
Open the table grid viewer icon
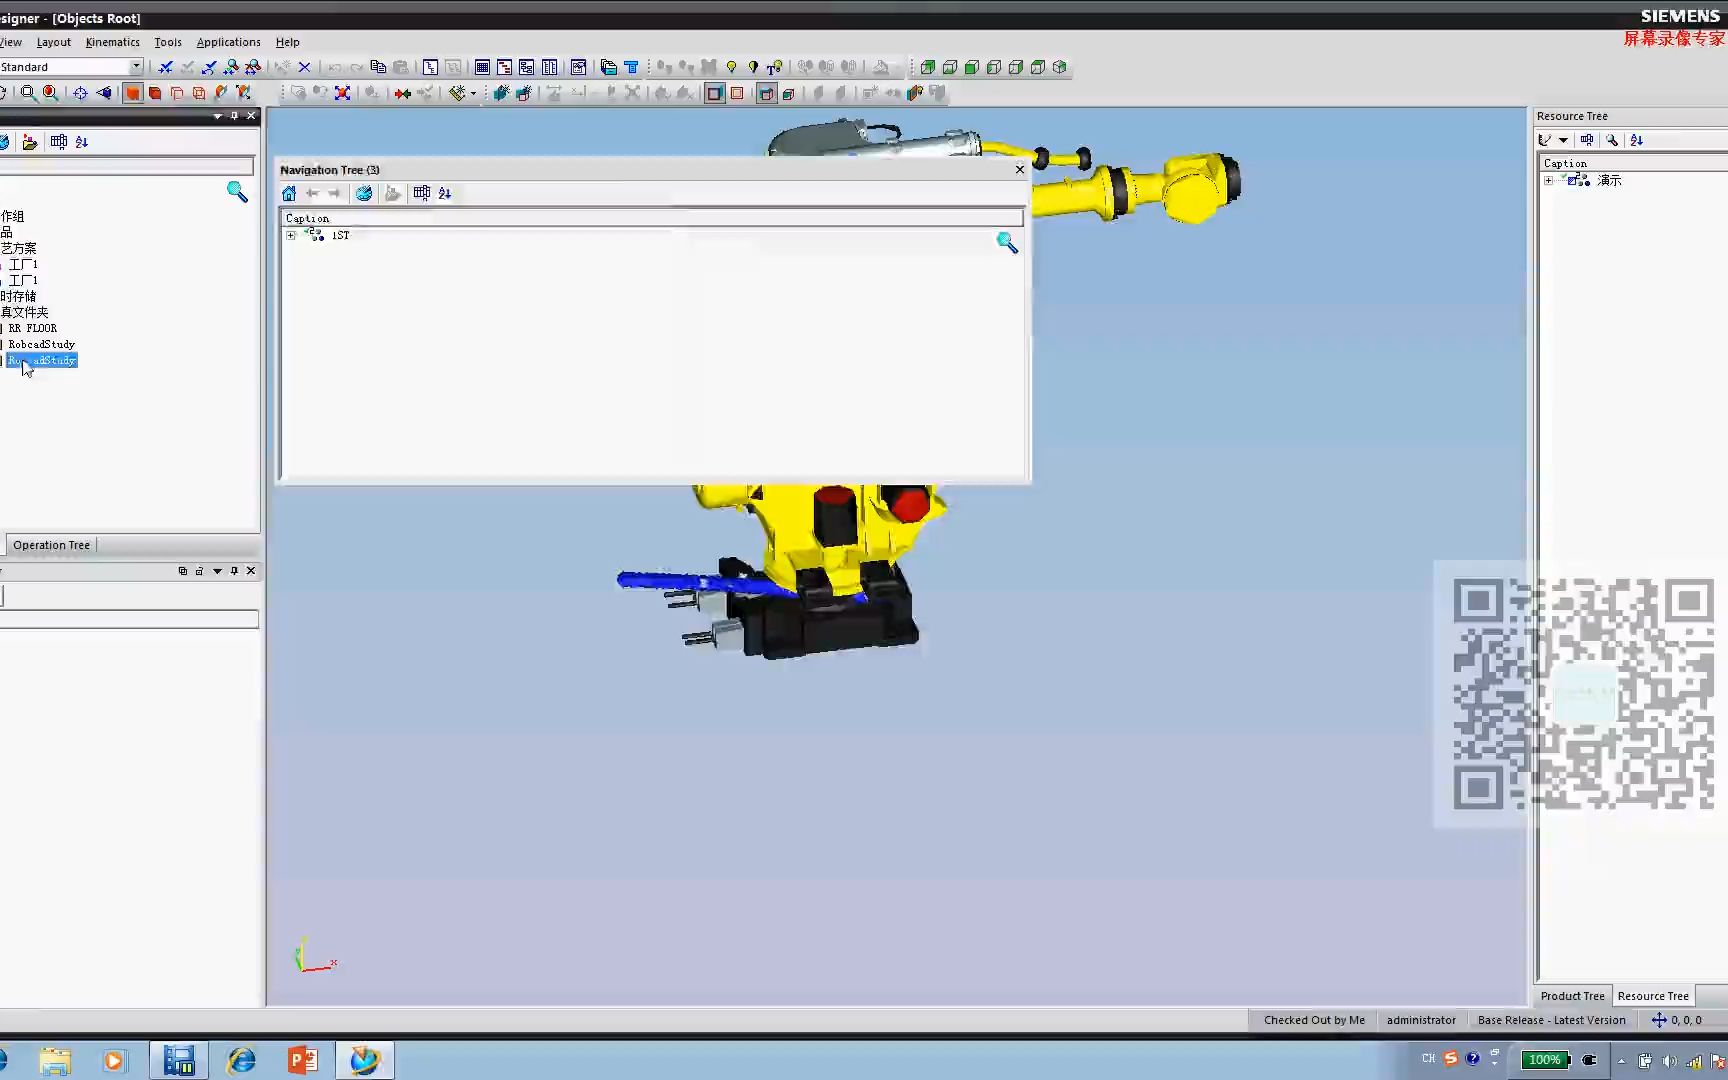point(482,67)
